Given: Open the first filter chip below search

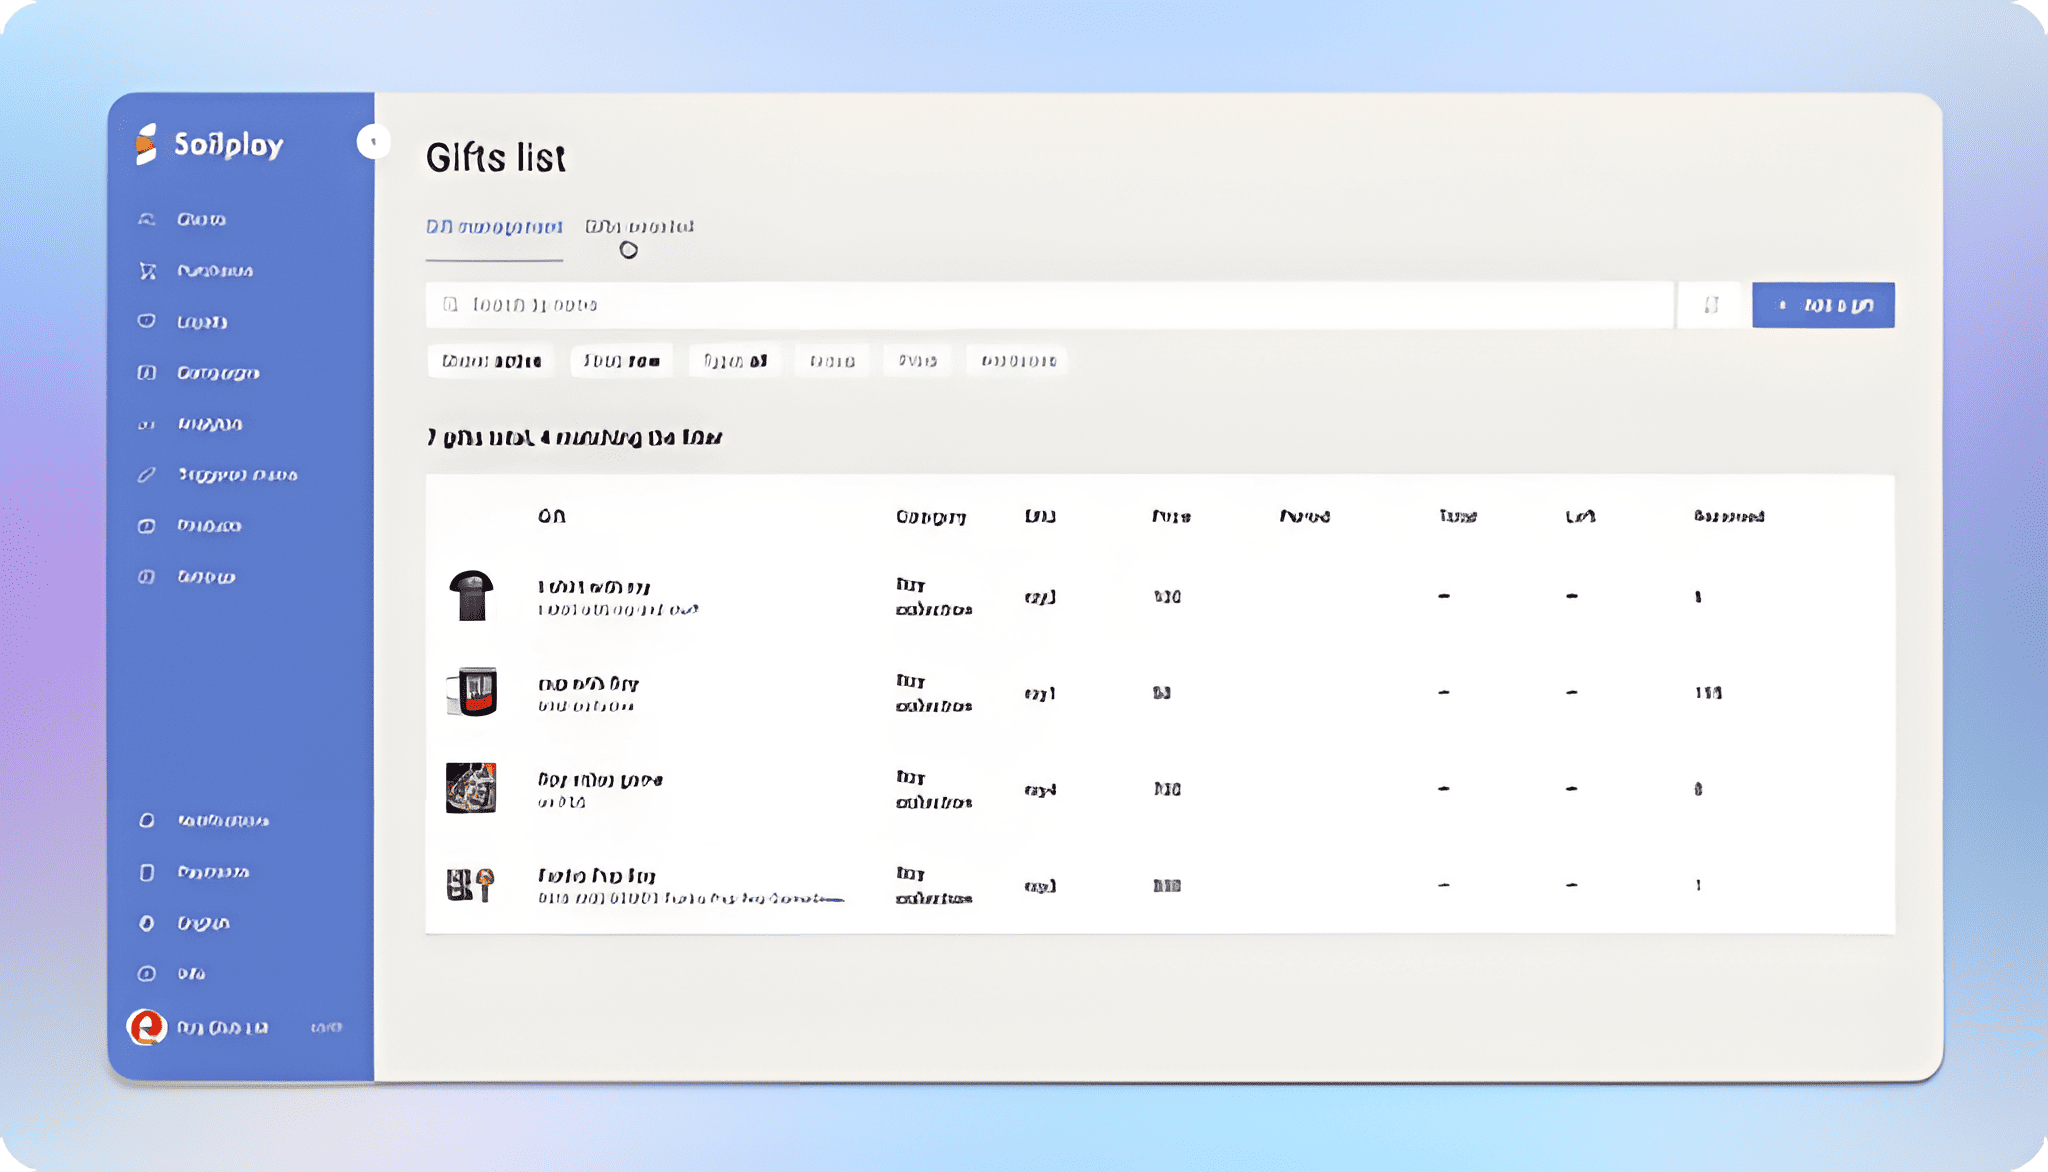Looking at the screenshot, I should (x=491, y=361).
